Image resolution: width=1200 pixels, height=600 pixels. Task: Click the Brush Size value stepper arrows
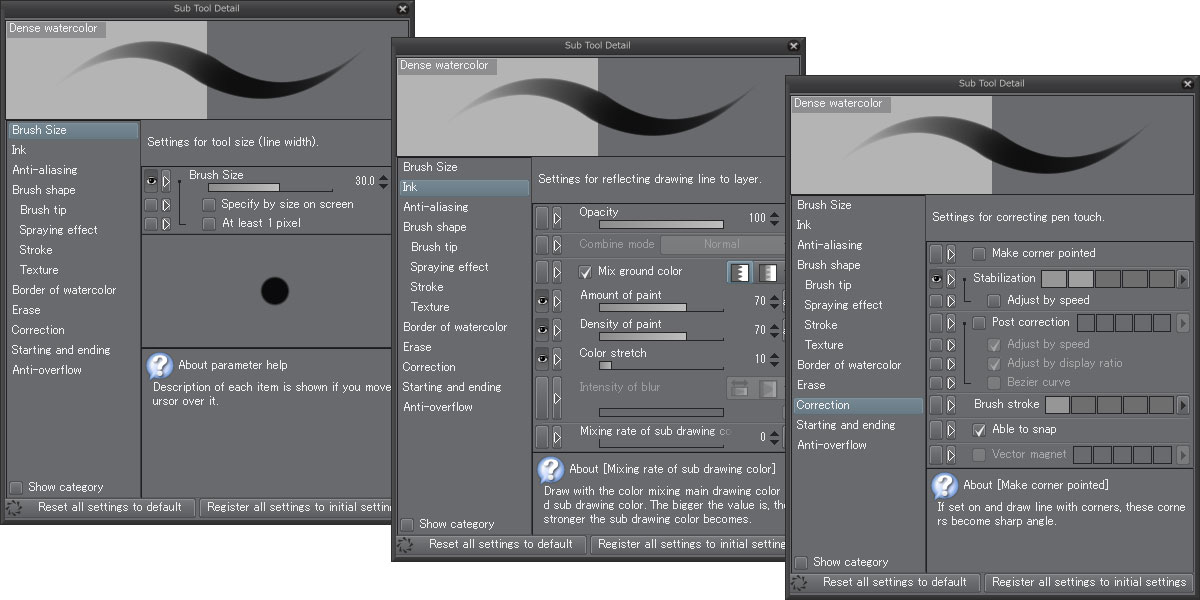tap(384, 181)
